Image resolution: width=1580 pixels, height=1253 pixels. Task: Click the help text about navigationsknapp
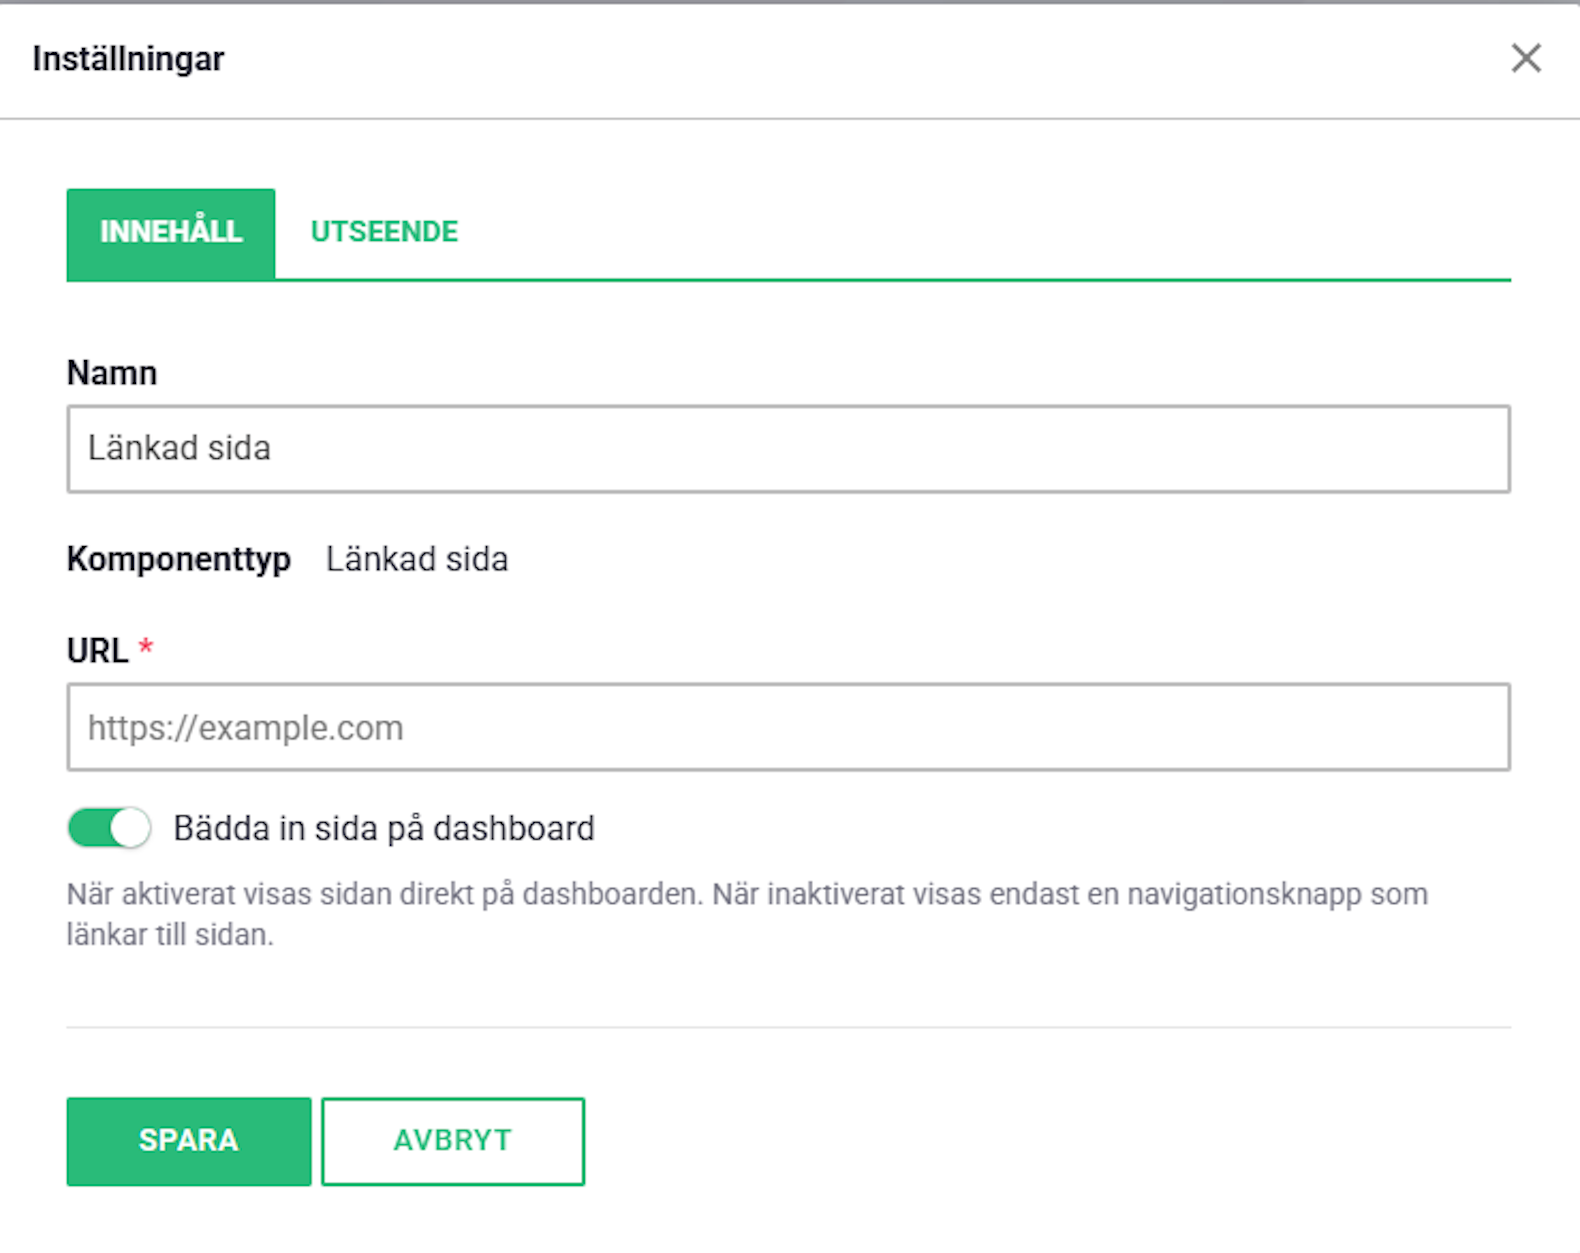[747, 914]
